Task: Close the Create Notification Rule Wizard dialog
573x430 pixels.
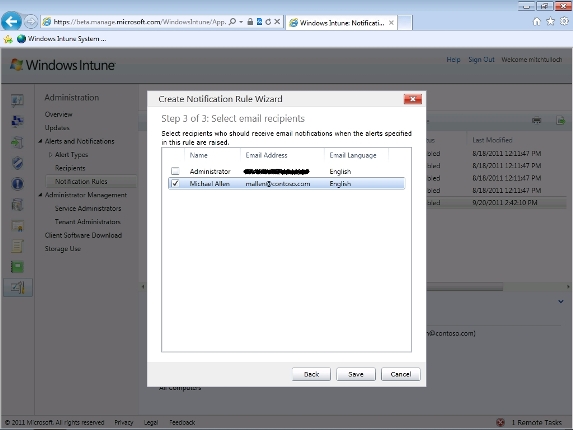Action: tap(413, 99)
